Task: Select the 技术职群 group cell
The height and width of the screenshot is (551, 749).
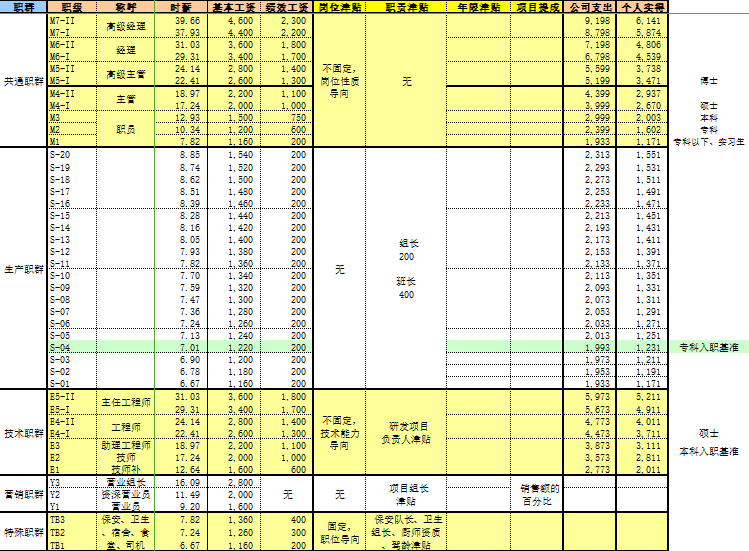Action: [x=22, y=432]
